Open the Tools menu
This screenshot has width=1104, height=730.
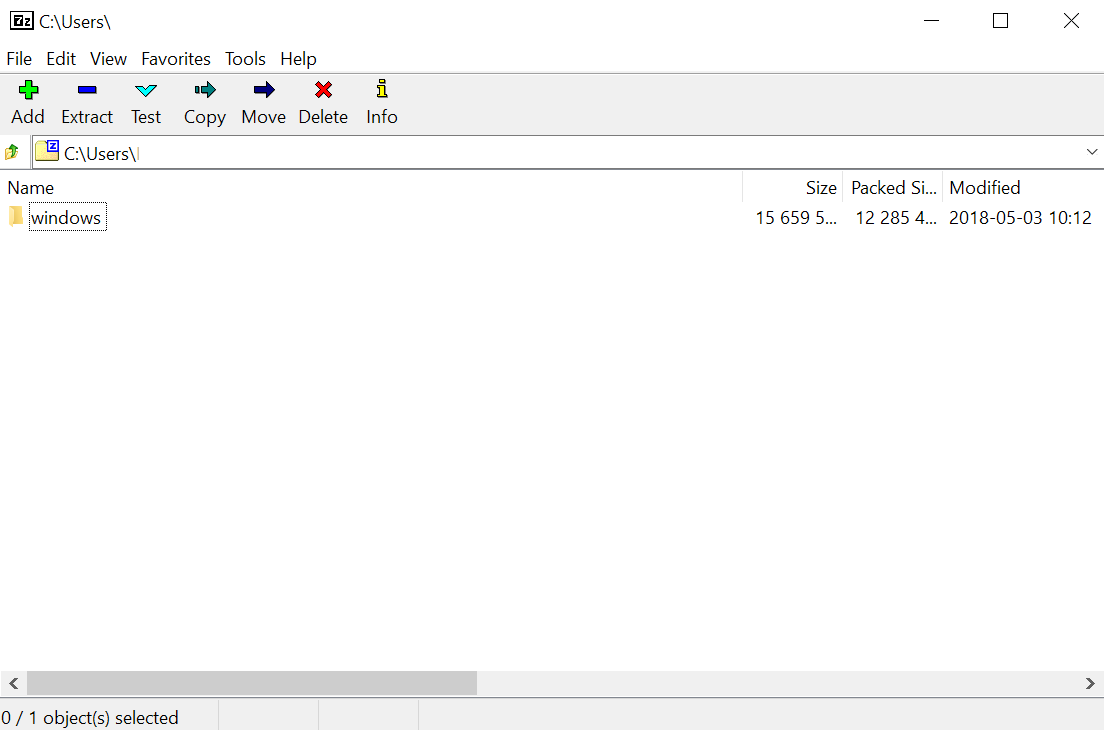tap(245, 58)
